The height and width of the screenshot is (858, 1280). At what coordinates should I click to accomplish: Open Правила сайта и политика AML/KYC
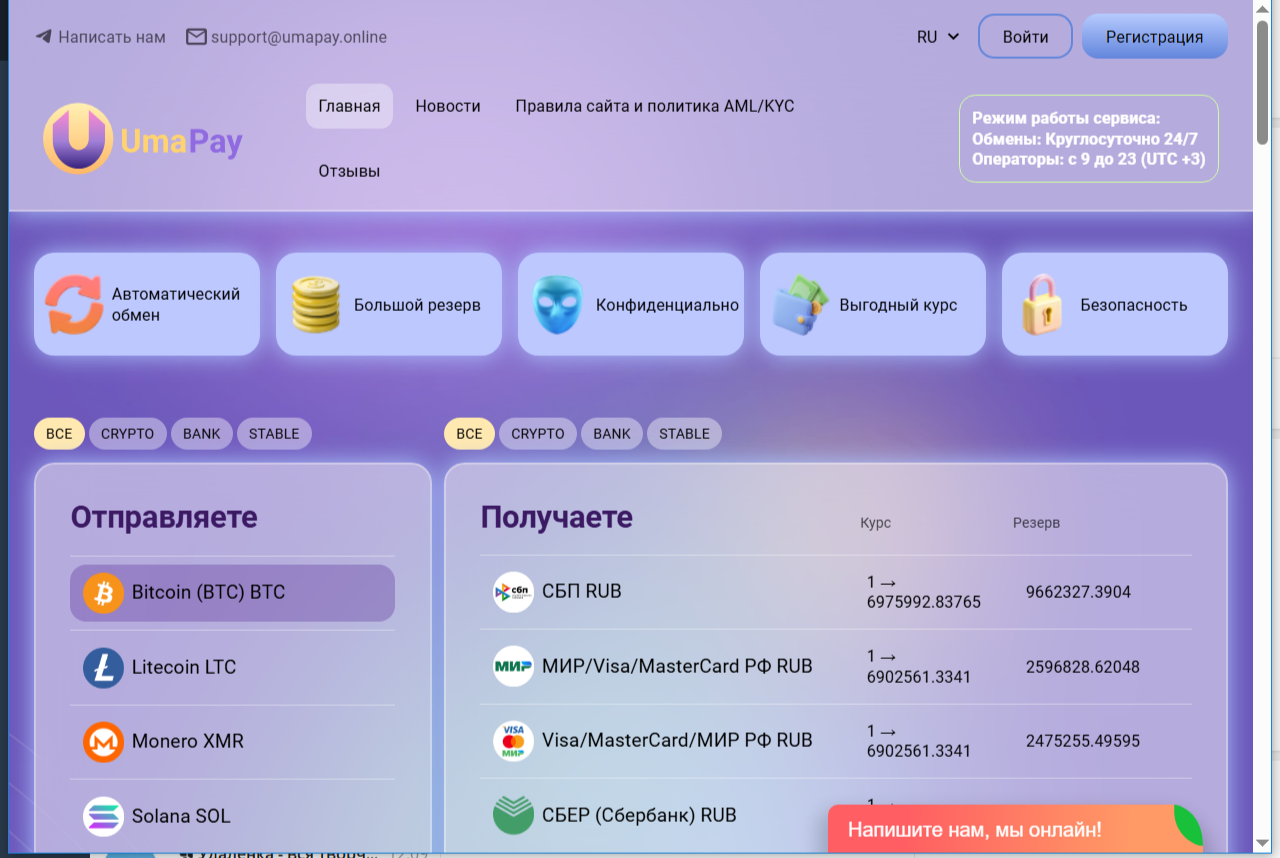coord(655,106)
